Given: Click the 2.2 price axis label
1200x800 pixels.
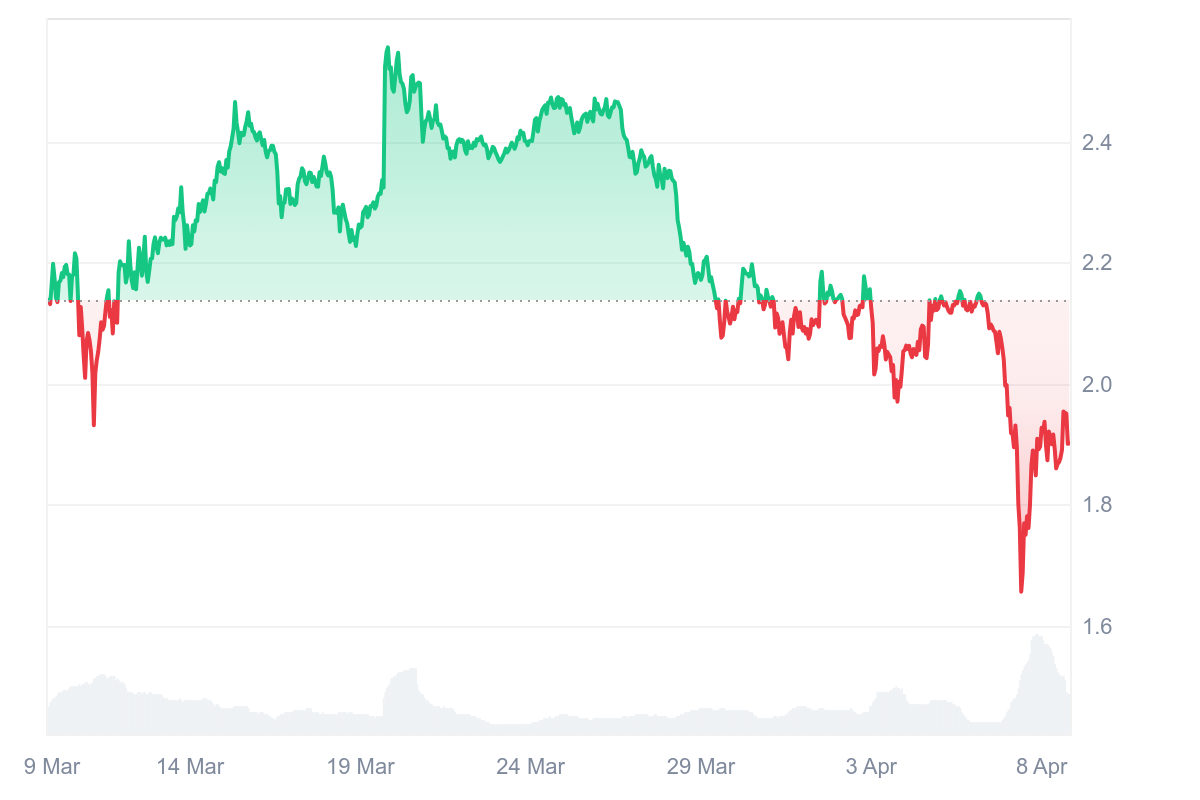Looking at the screenshot, I should click(1097, 264).
